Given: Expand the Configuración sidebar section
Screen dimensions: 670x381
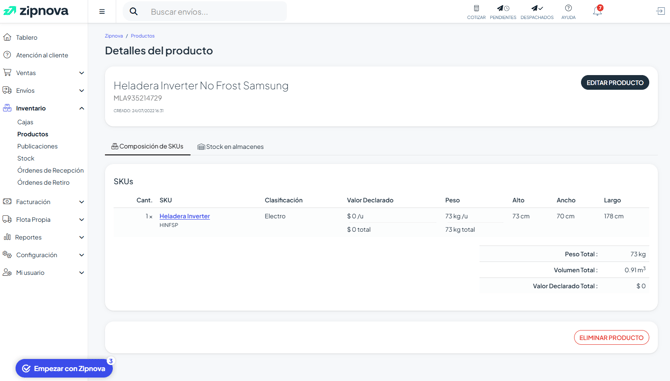Looking at the screenshot, I should [x=44, y=255].
